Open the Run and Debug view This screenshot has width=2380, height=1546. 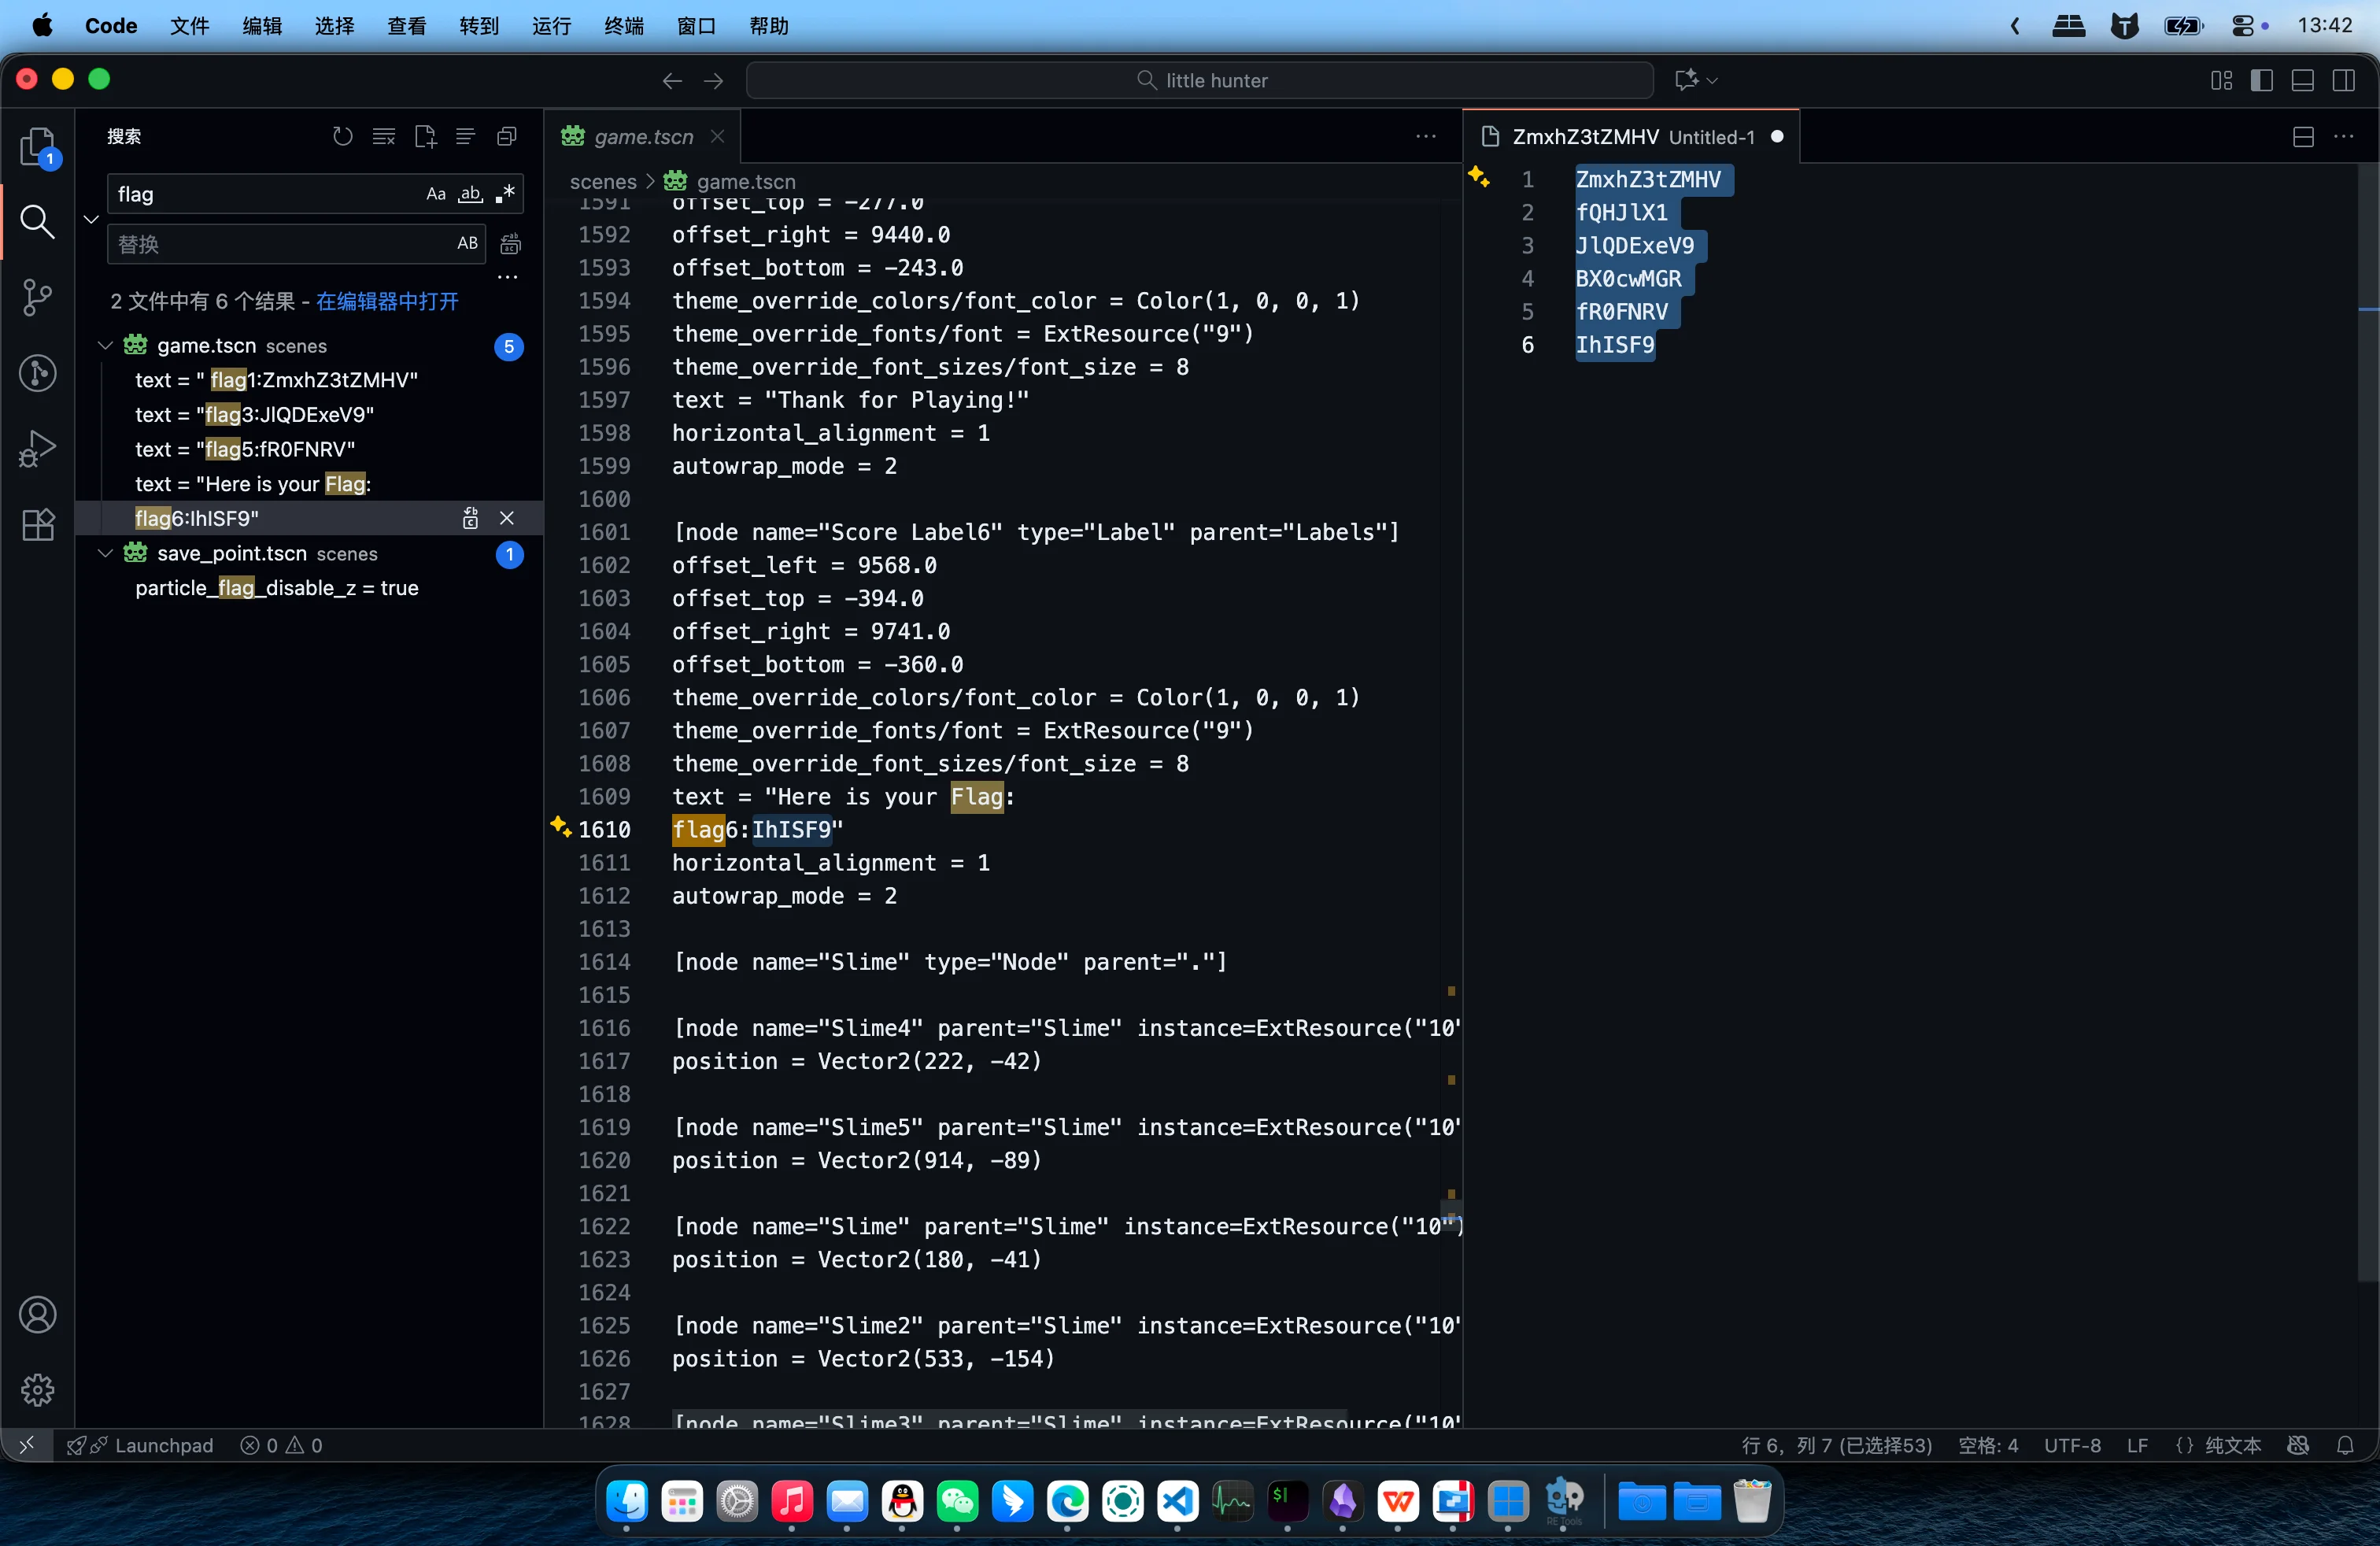click(x=38, y=448)
